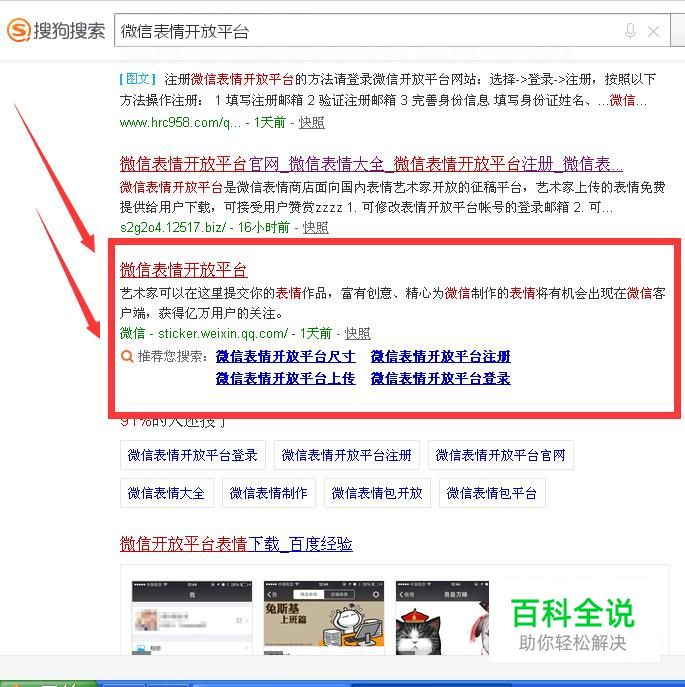The image size is (685, 687).
Task: Open 快照 for the hrc958.com result
Action: click(x=312, y=123)
